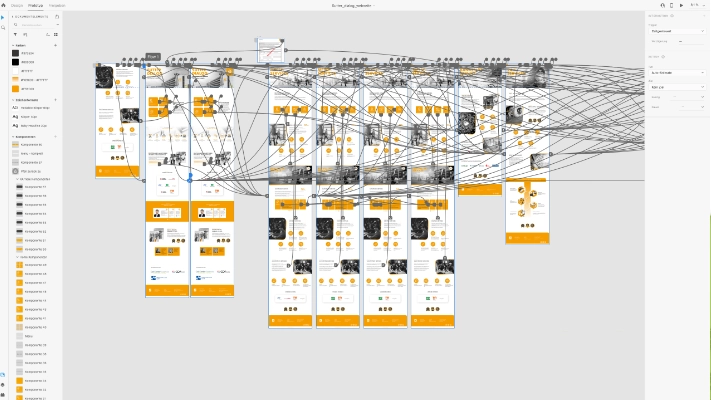Viewport: 711px width, 400px height.
Task: Select the Select arrow tool
Action: [x=3, y=17]
